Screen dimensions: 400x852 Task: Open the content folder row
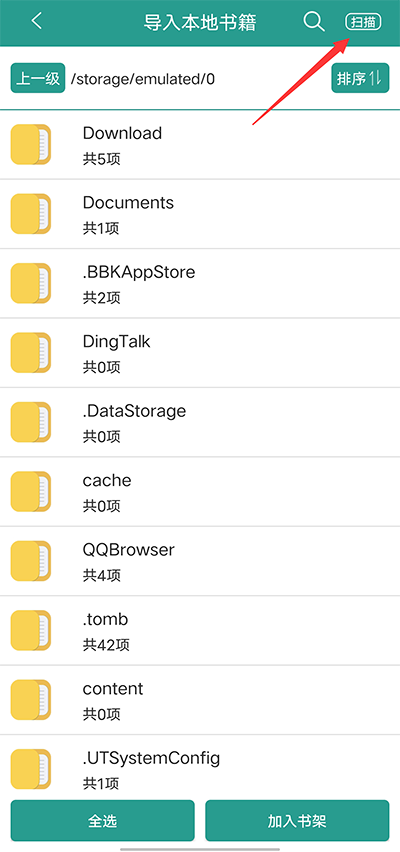pyautogui.click(x=200, y=700)
